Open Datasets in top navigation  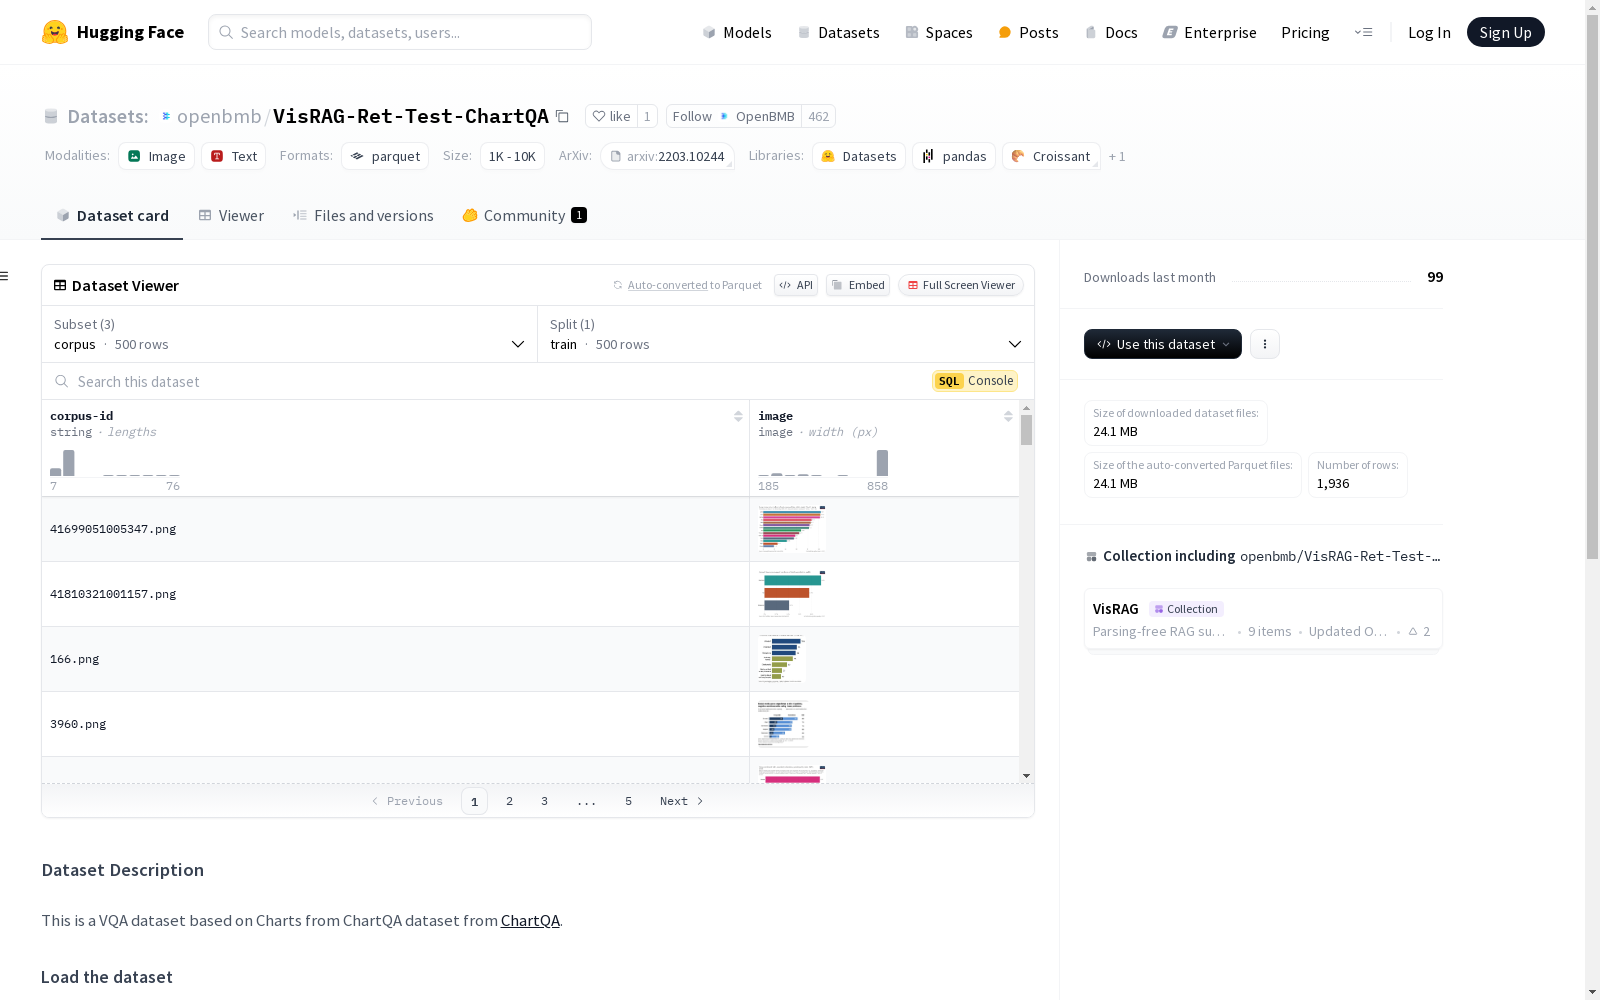838,32
